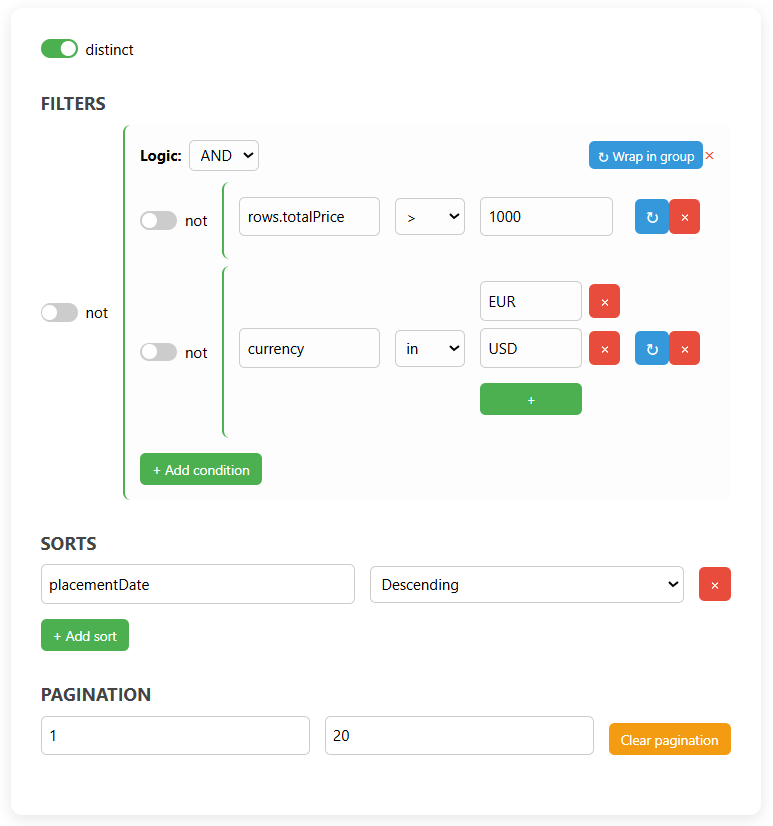Remove the entire filter group
Image resolution: width=773 pixels, height=826 pixels.
709,156
